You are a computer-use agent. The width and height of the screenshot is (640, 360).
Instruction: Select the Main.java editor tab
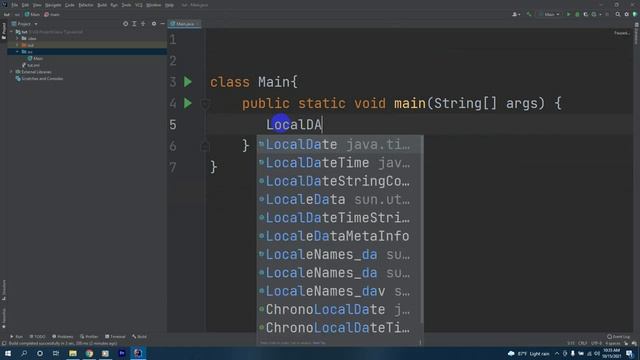tap(183, 24)
